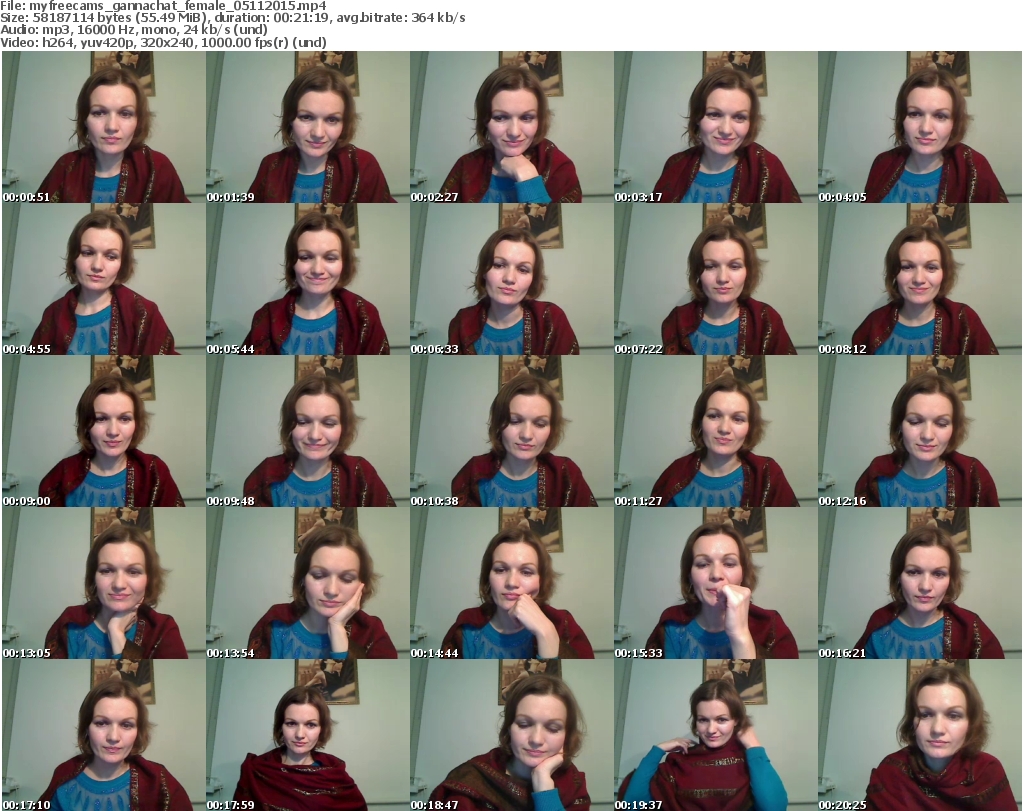
Task: Click the 00:08:12 timestamp label
Action: [x=842, y=349]
